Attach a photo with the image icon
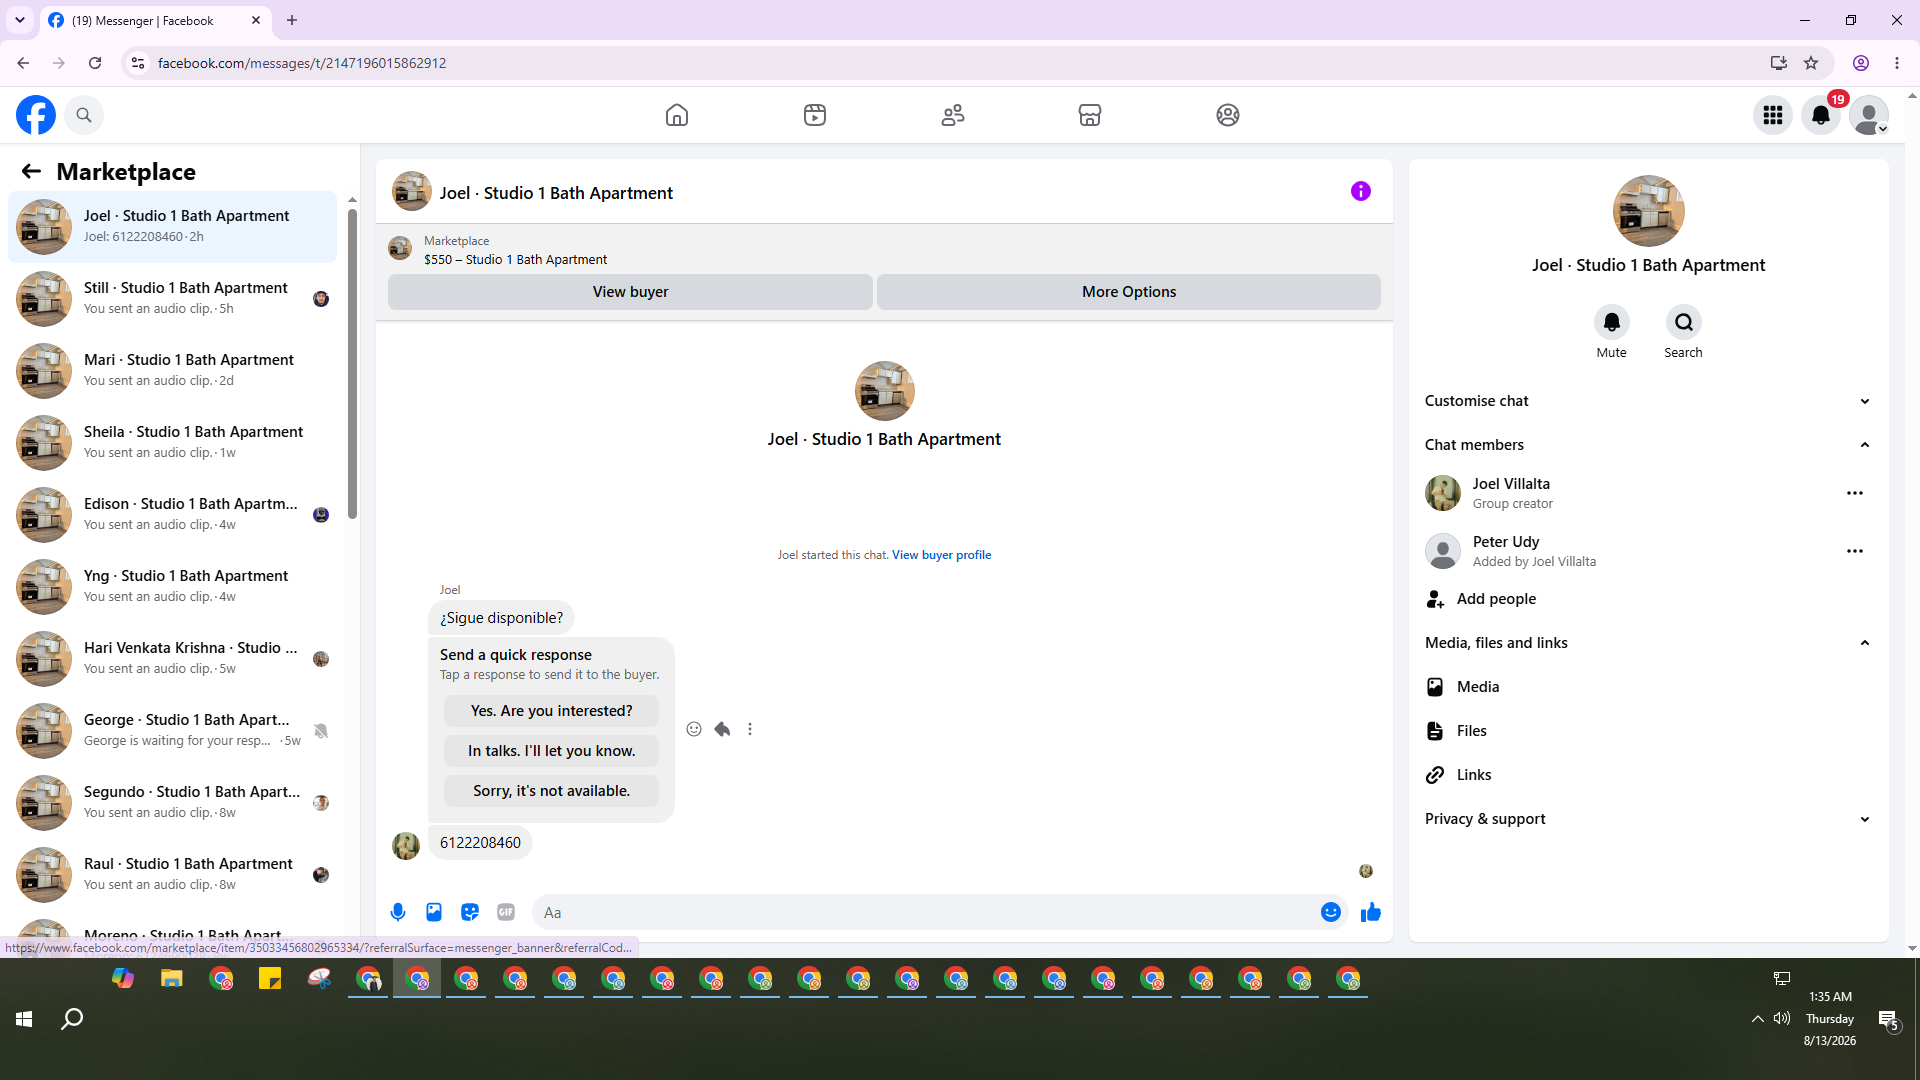The width and height of the screenshot is (1920, 1080). 434,912
